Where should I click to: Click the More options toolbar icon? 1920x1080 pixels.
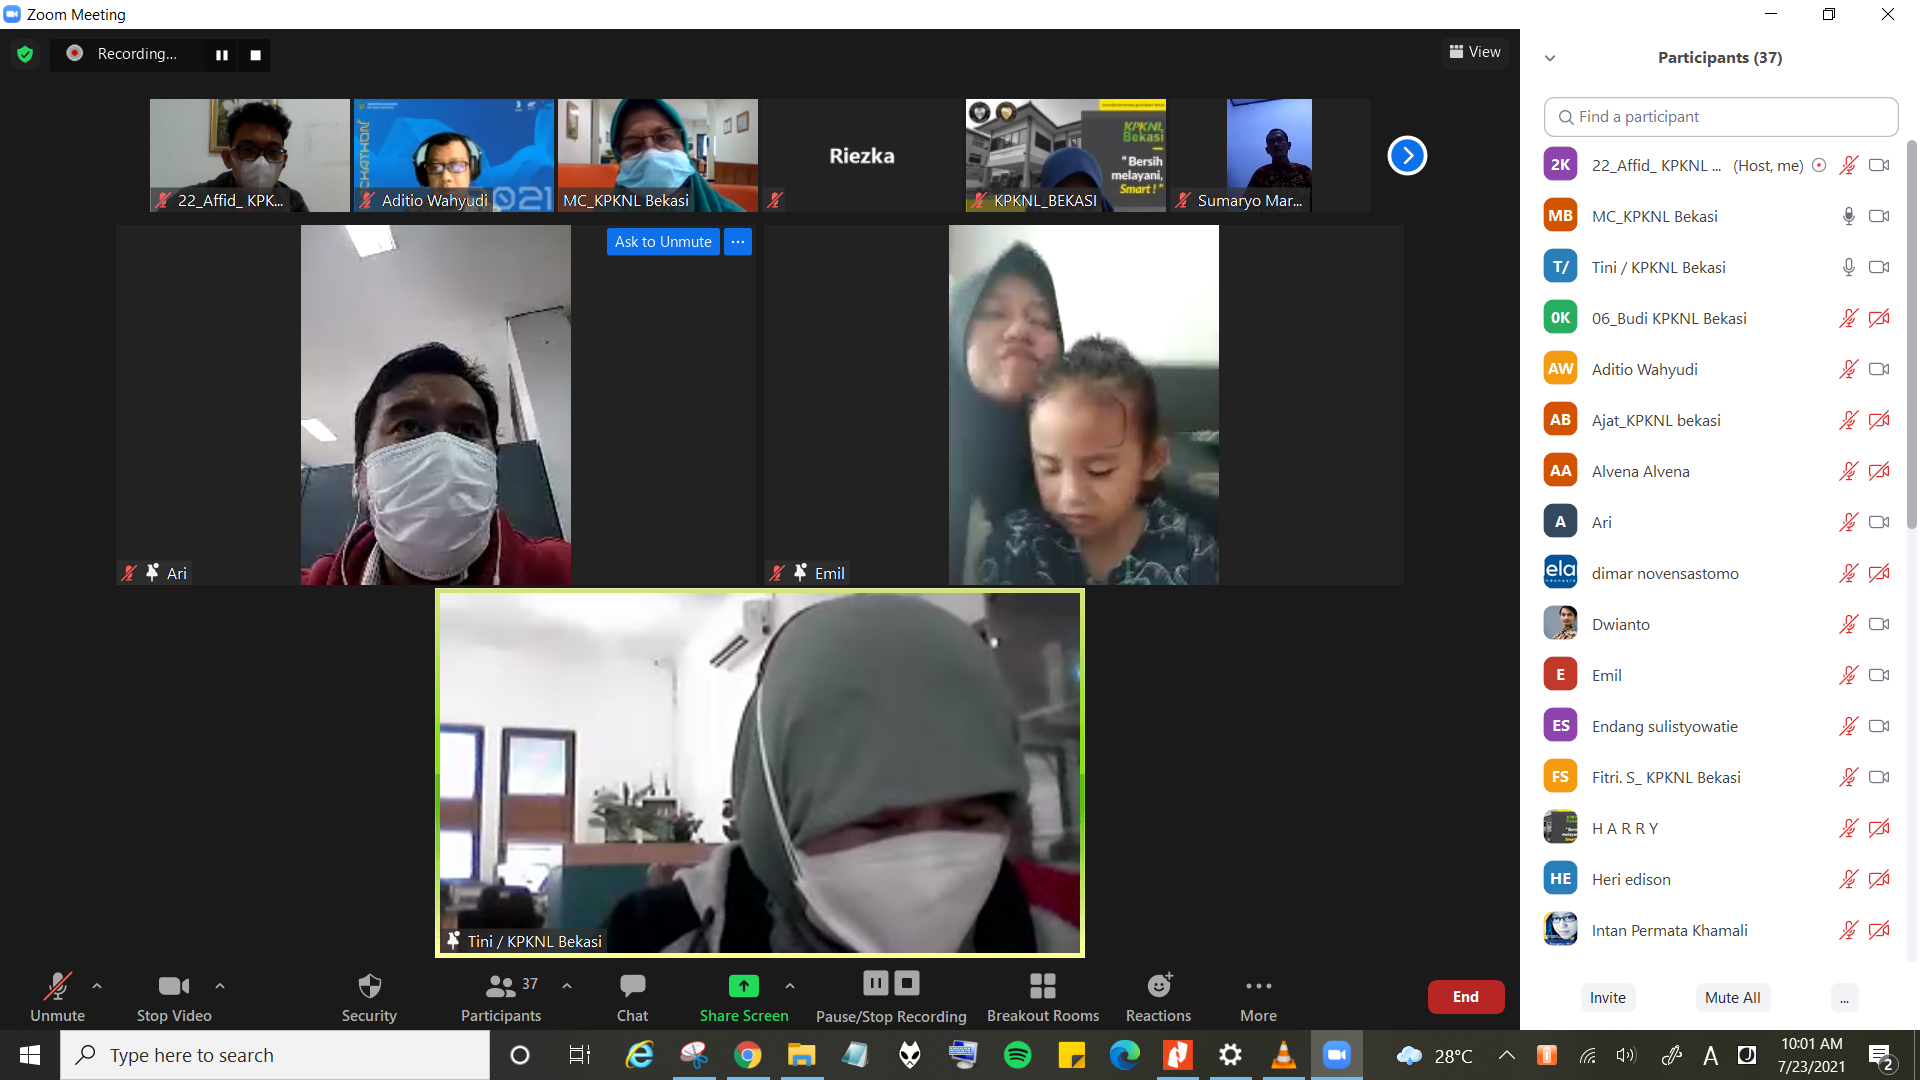point(1258,987)
